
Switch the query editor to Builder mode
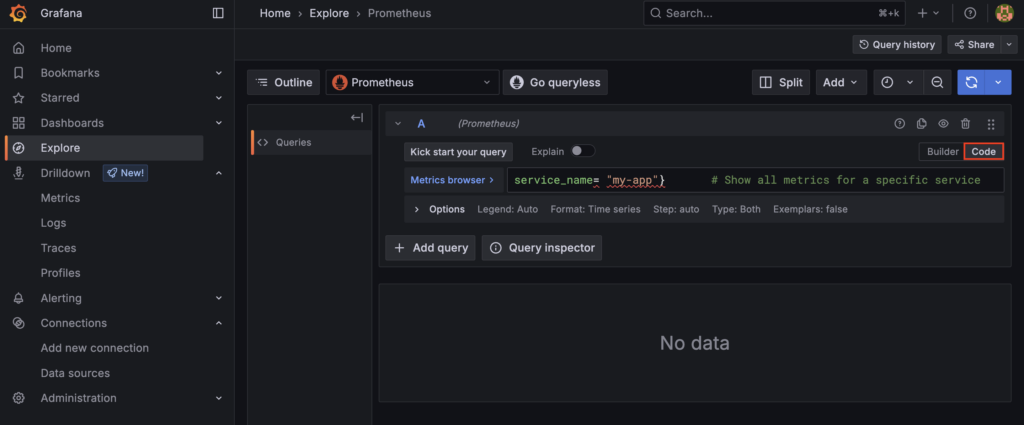(x=941, y=151)
